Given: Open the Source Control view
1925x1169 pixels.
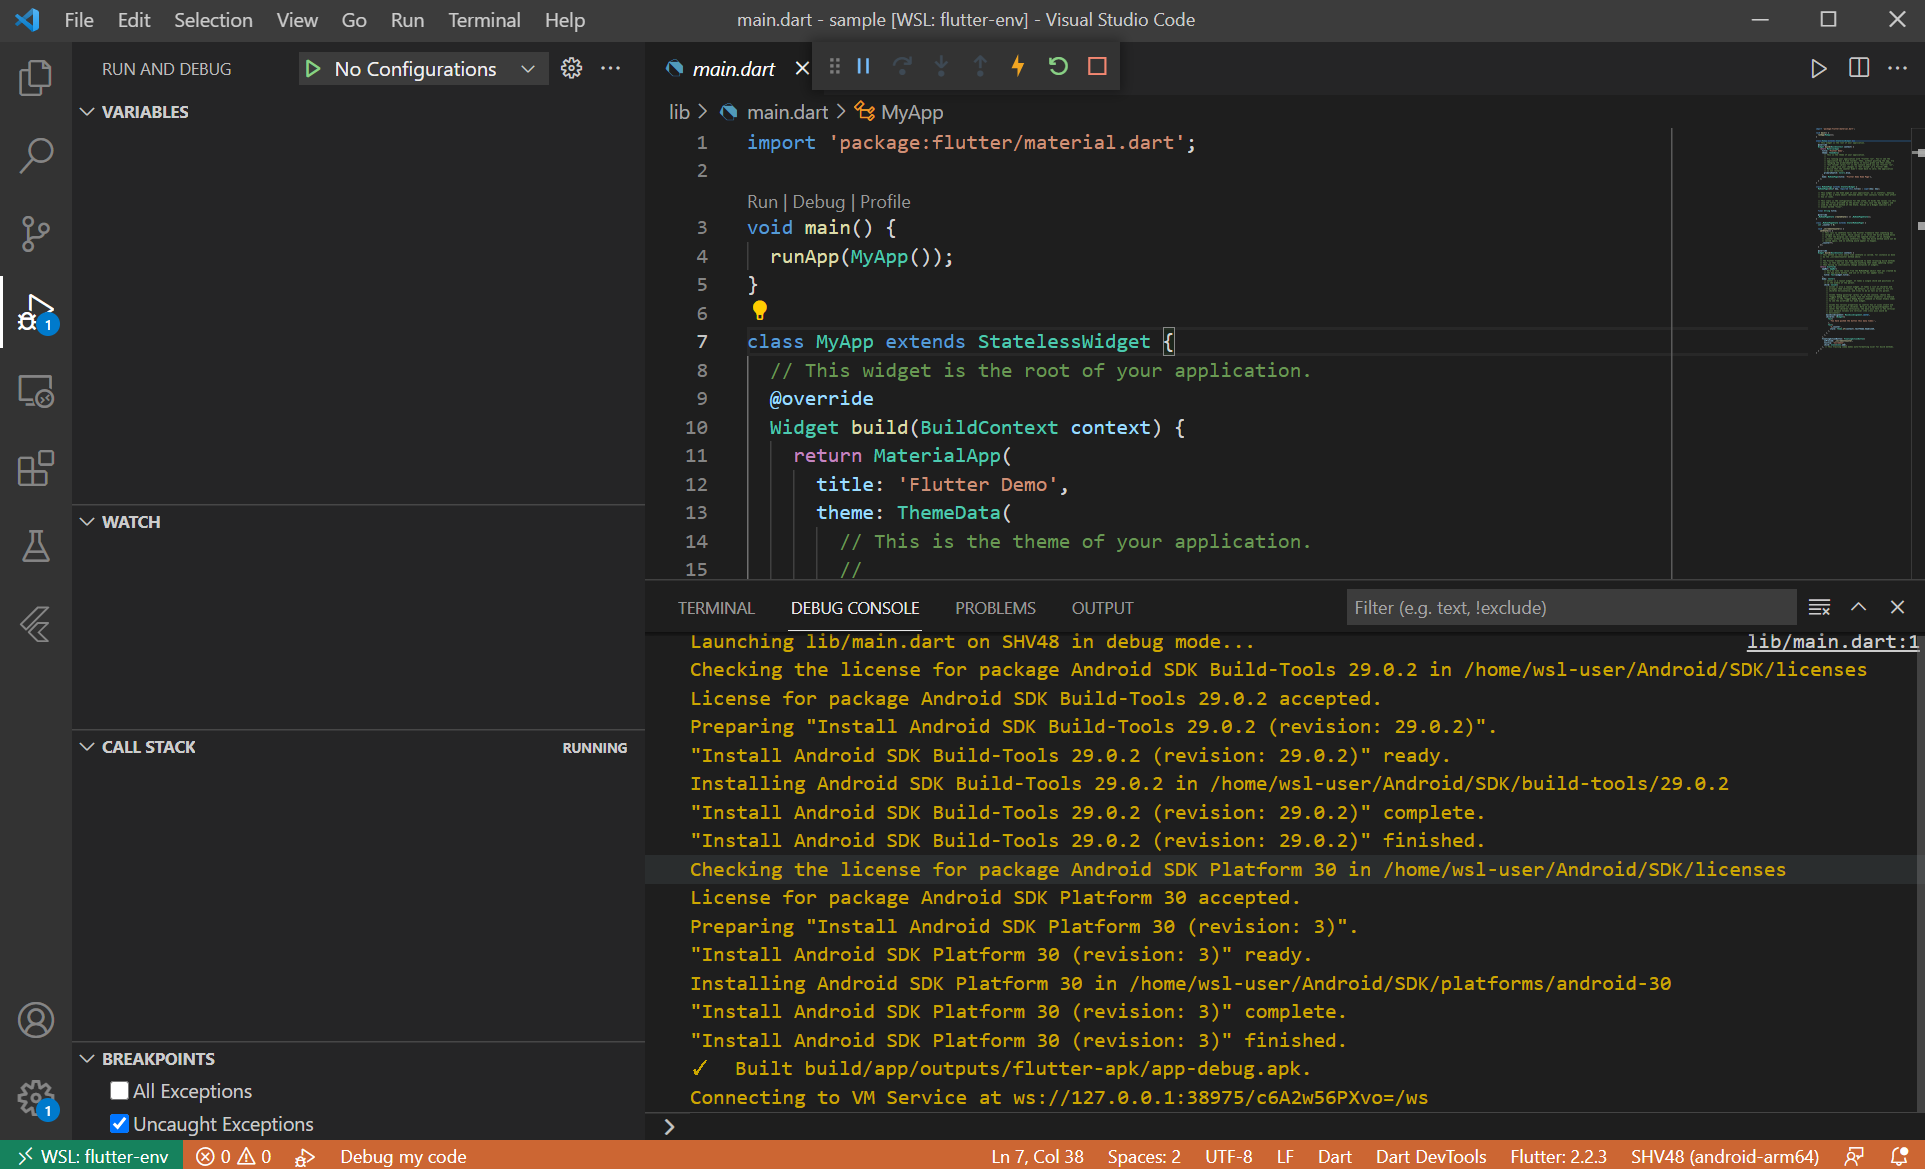Looking at the screenshot, I should pos(36,233).
